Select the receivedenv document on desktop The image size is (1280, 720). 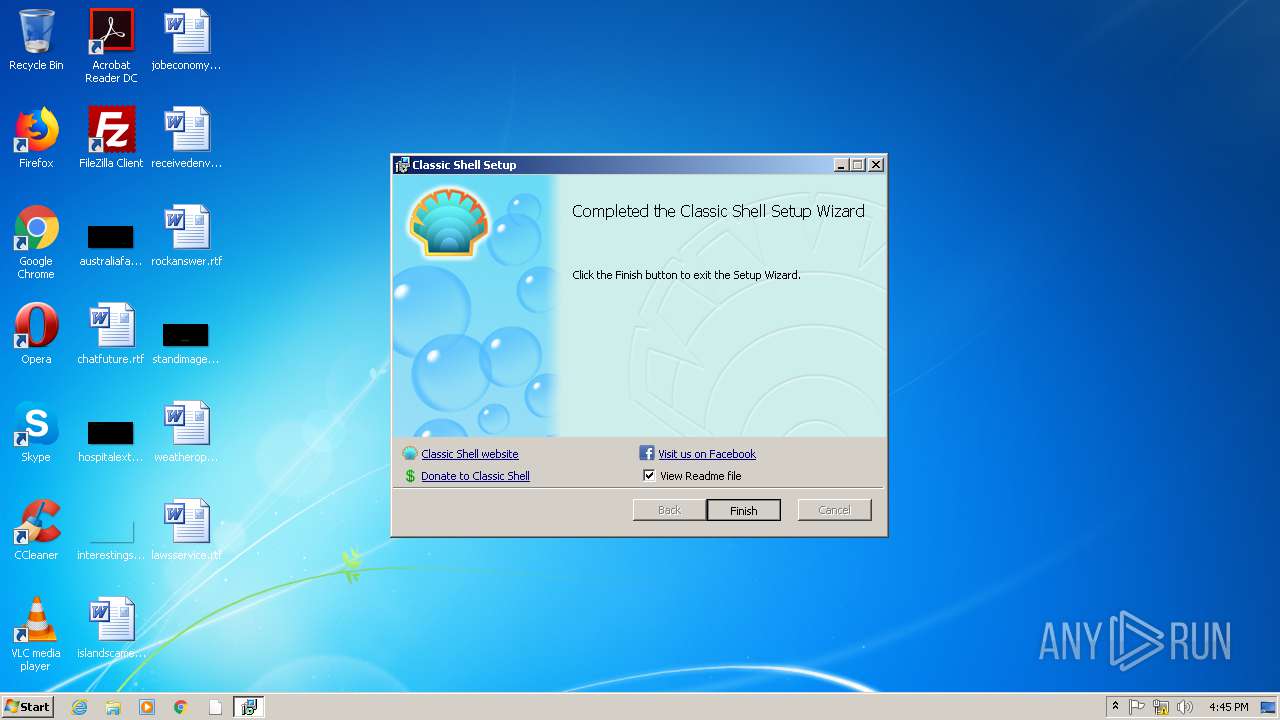point(186,138)
